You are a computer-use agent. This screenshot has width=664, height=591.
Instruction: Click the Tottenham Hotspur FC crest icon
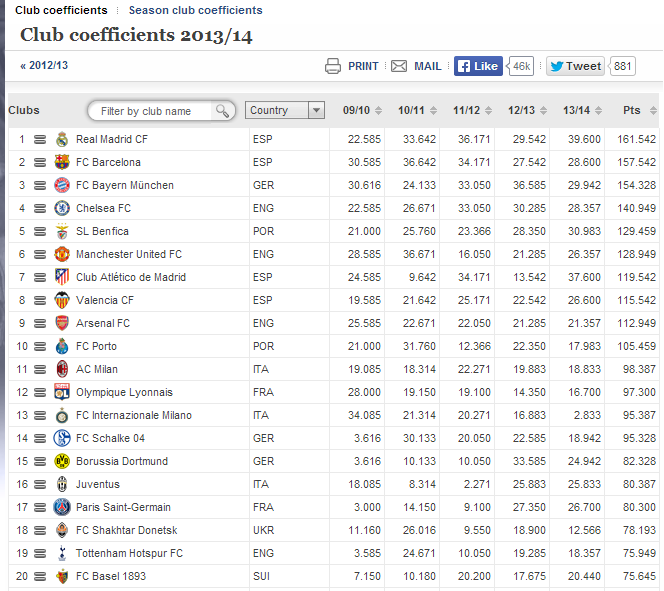(x=62, y=553)
